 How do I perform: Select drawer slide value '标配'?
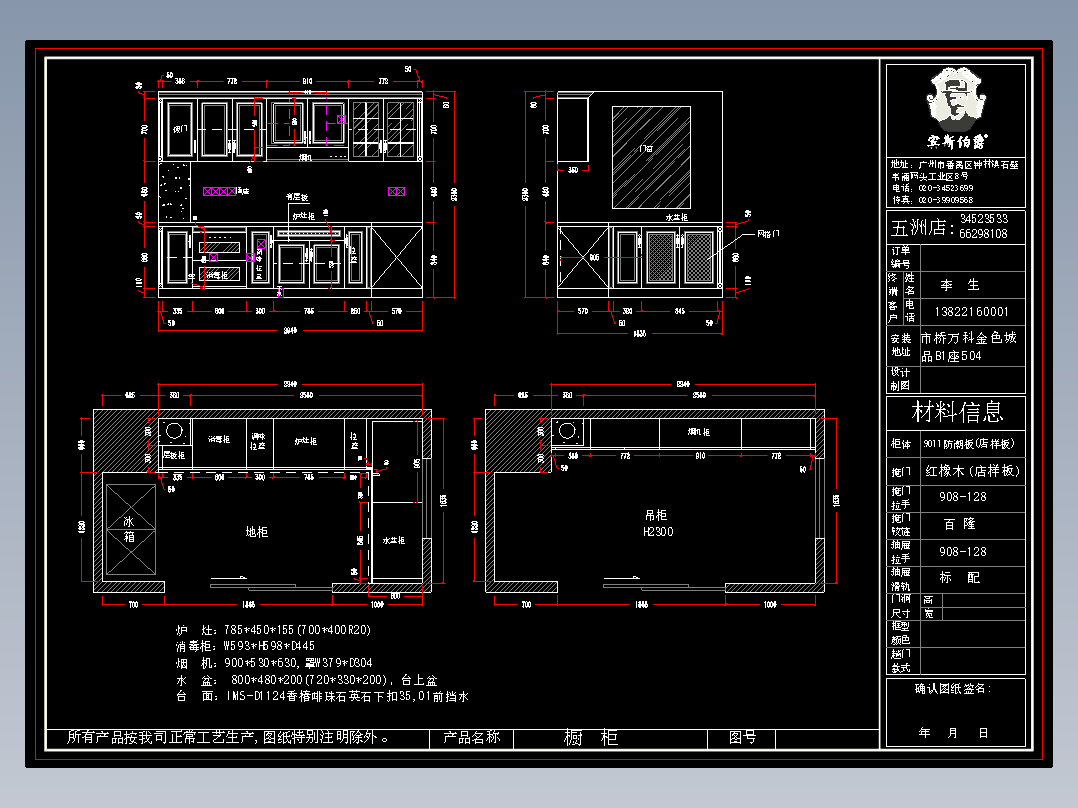pyautogui.click(x=960, y=578)
